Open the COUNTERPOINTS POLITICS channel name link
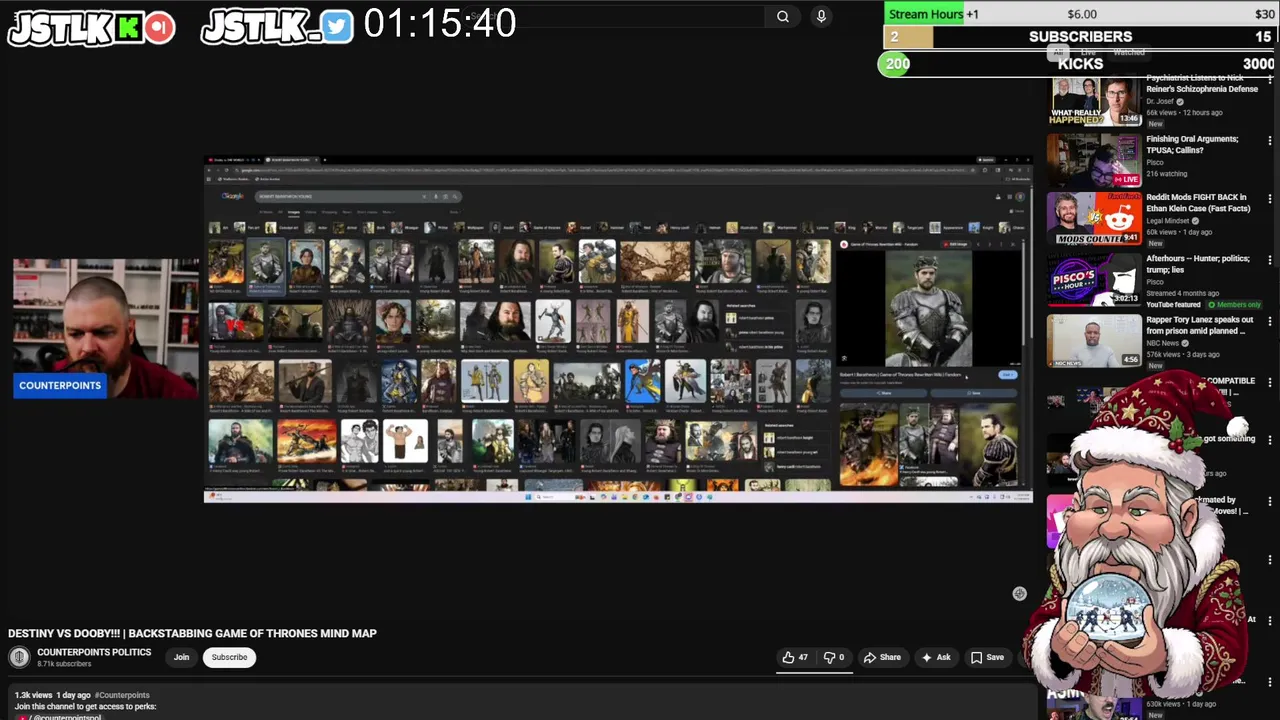This screenshot has height=720, width=1280. click(x=94, y=652)
